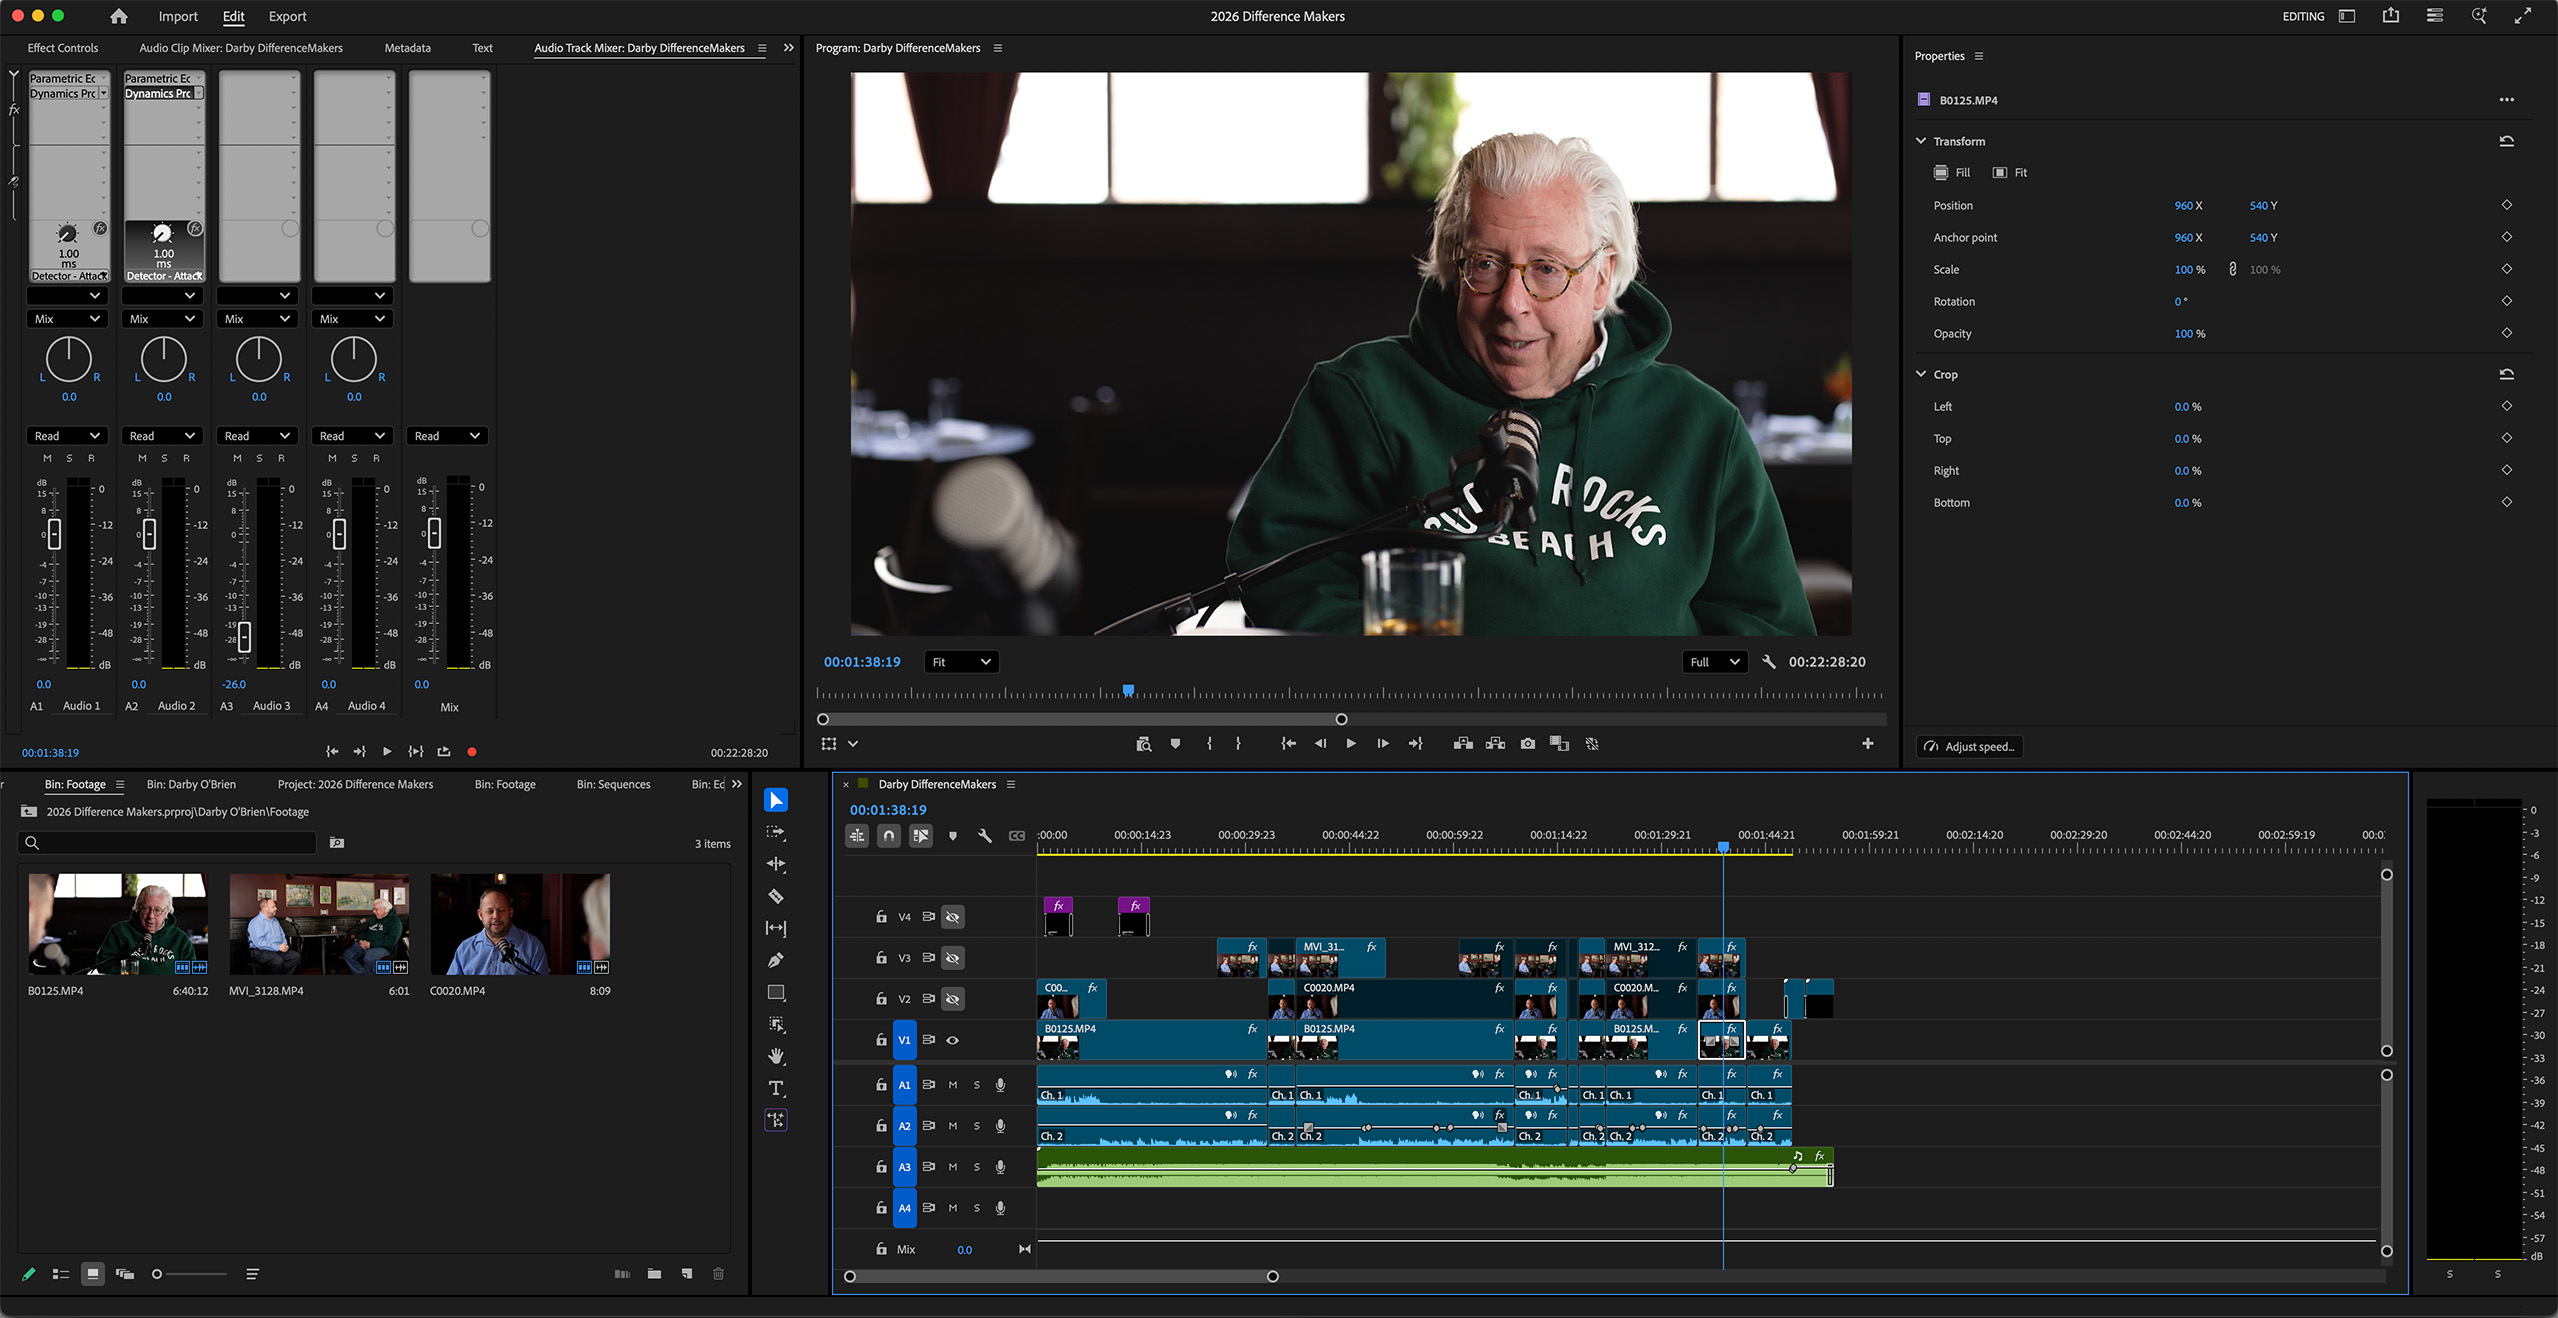Open the Export tab

[287, 16]
